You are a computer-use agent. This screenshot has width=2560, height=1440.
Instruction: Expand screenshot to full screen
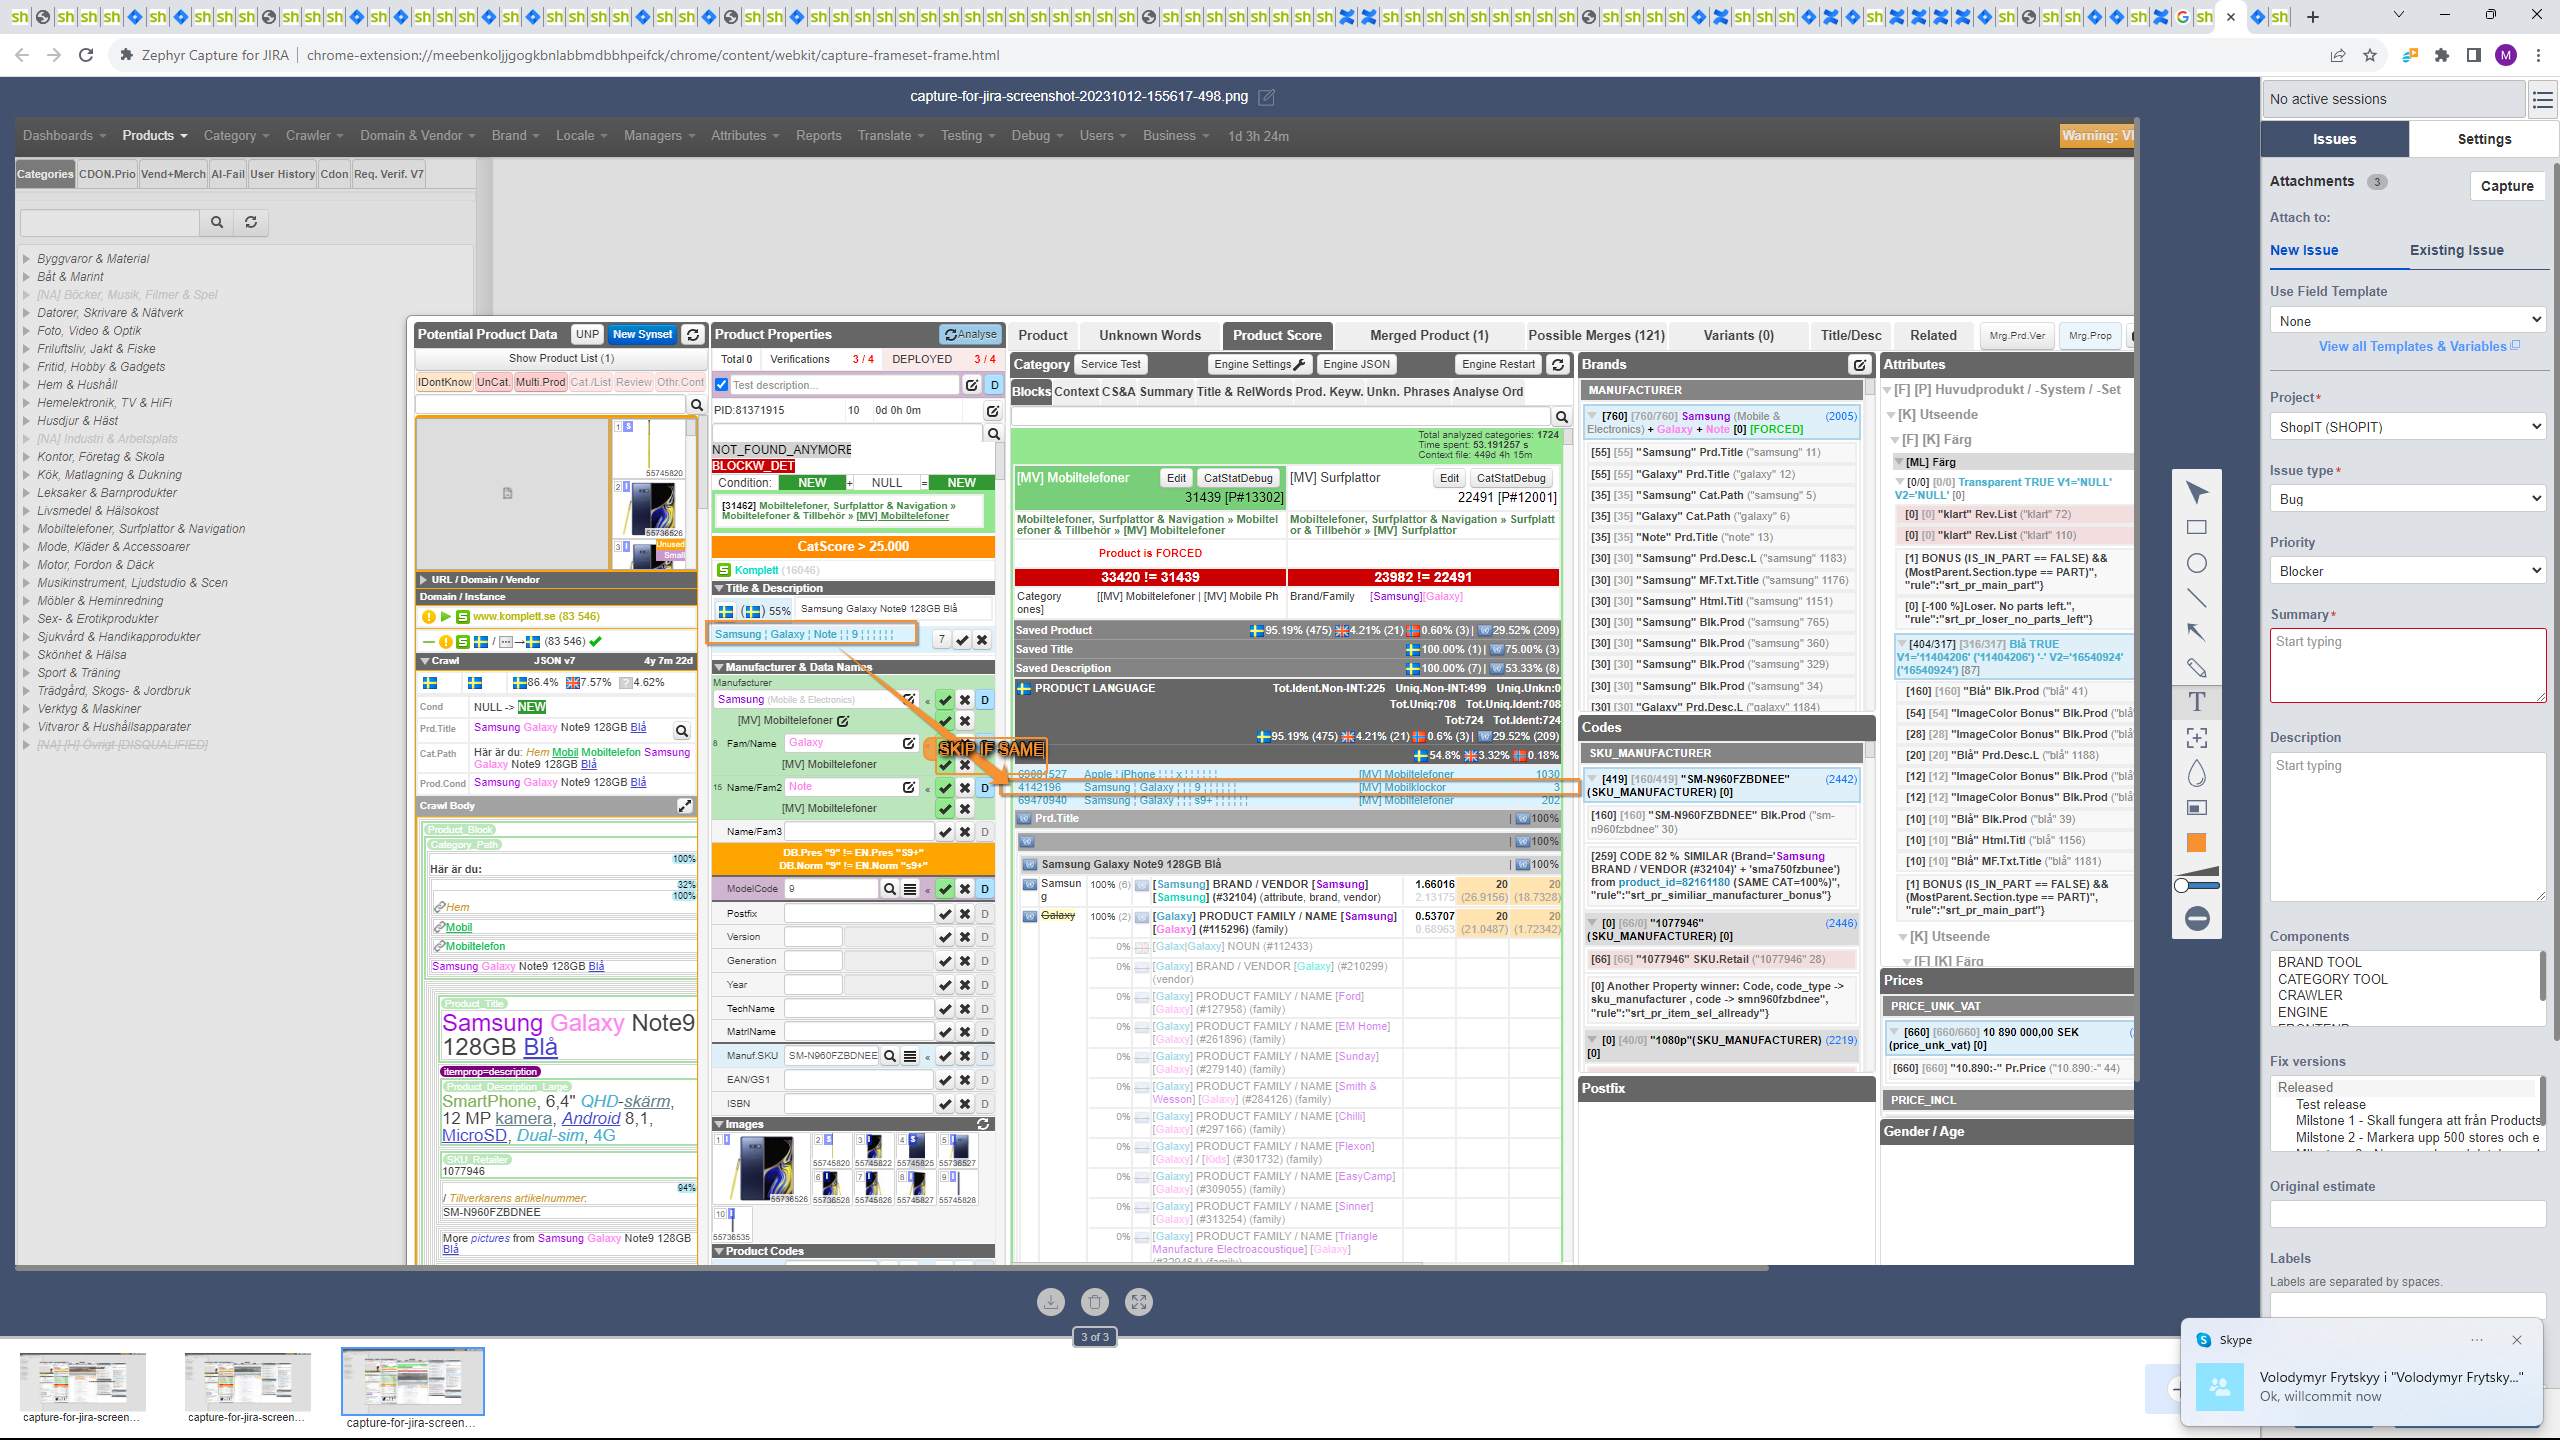pos(1139,1302)
